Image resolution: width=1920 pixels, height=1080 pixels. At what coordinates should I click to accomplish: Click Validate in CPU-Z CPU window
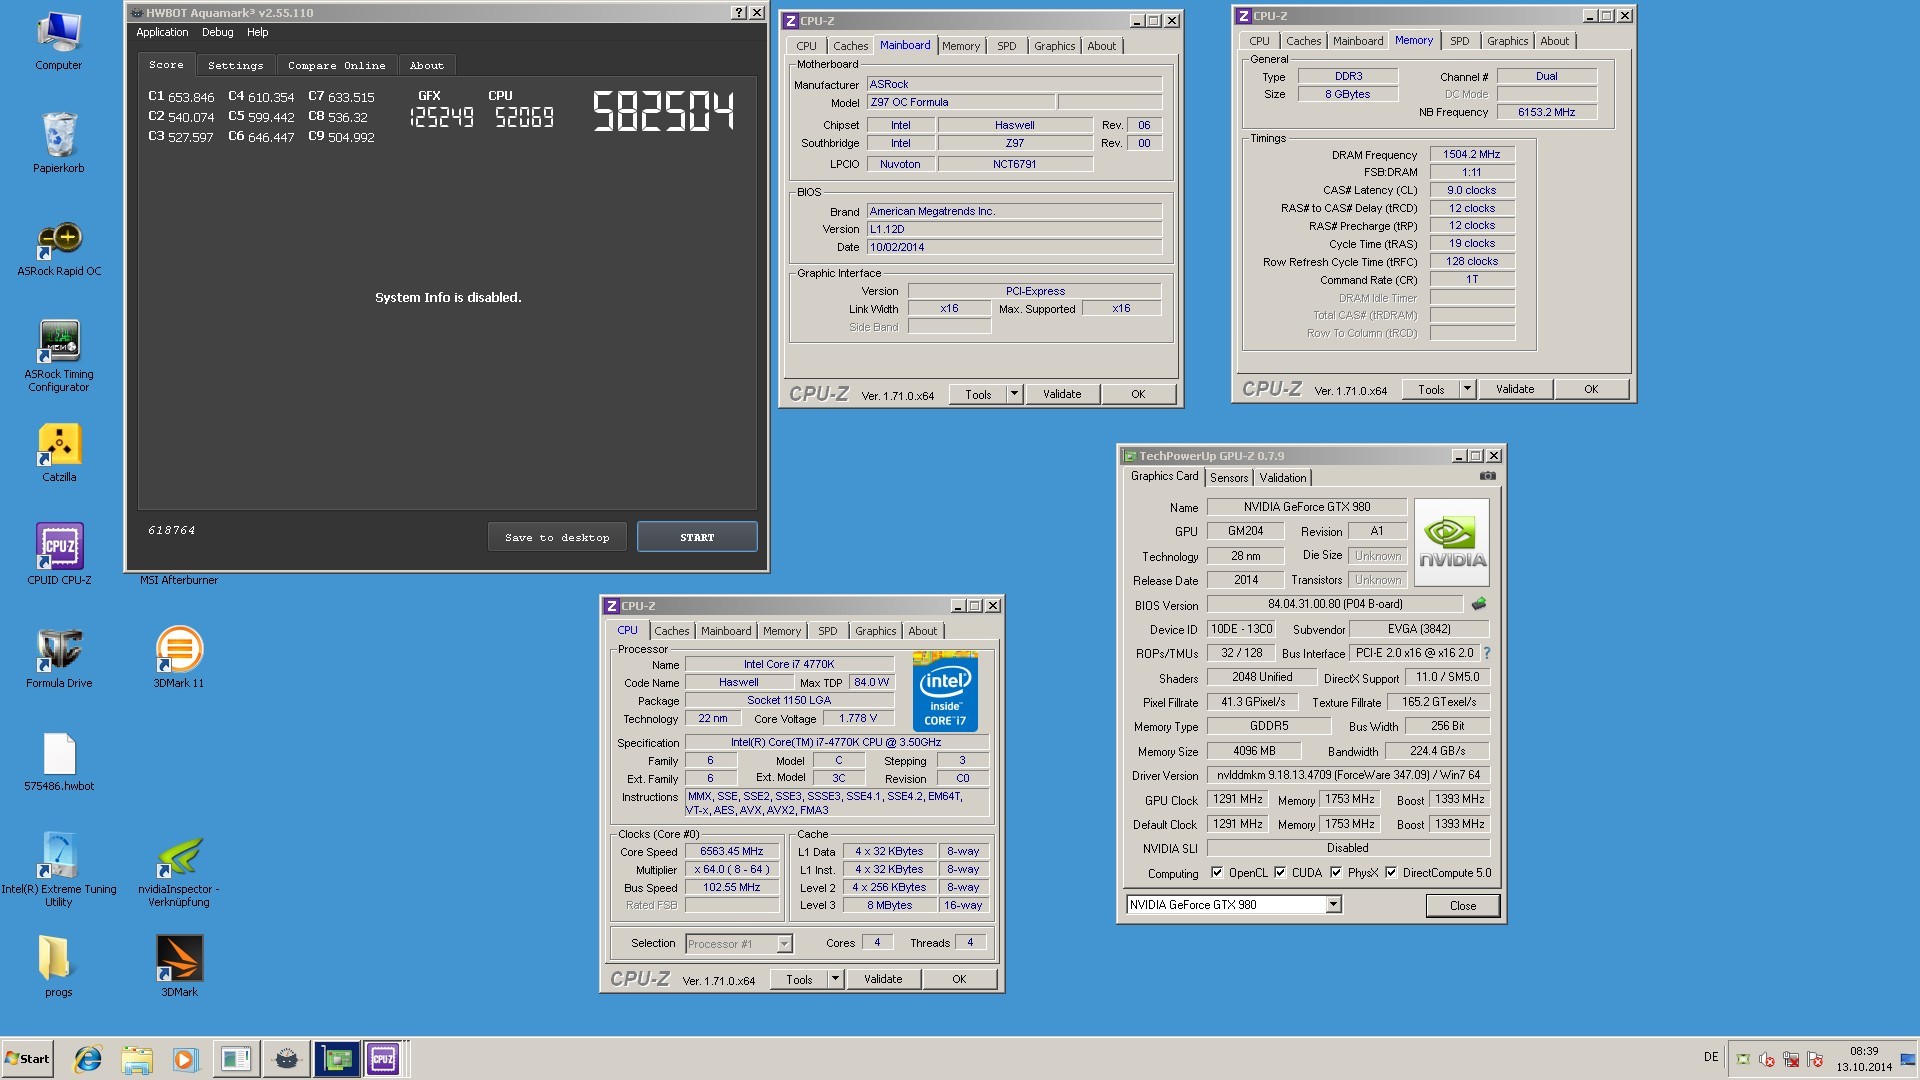coord(883,979)
